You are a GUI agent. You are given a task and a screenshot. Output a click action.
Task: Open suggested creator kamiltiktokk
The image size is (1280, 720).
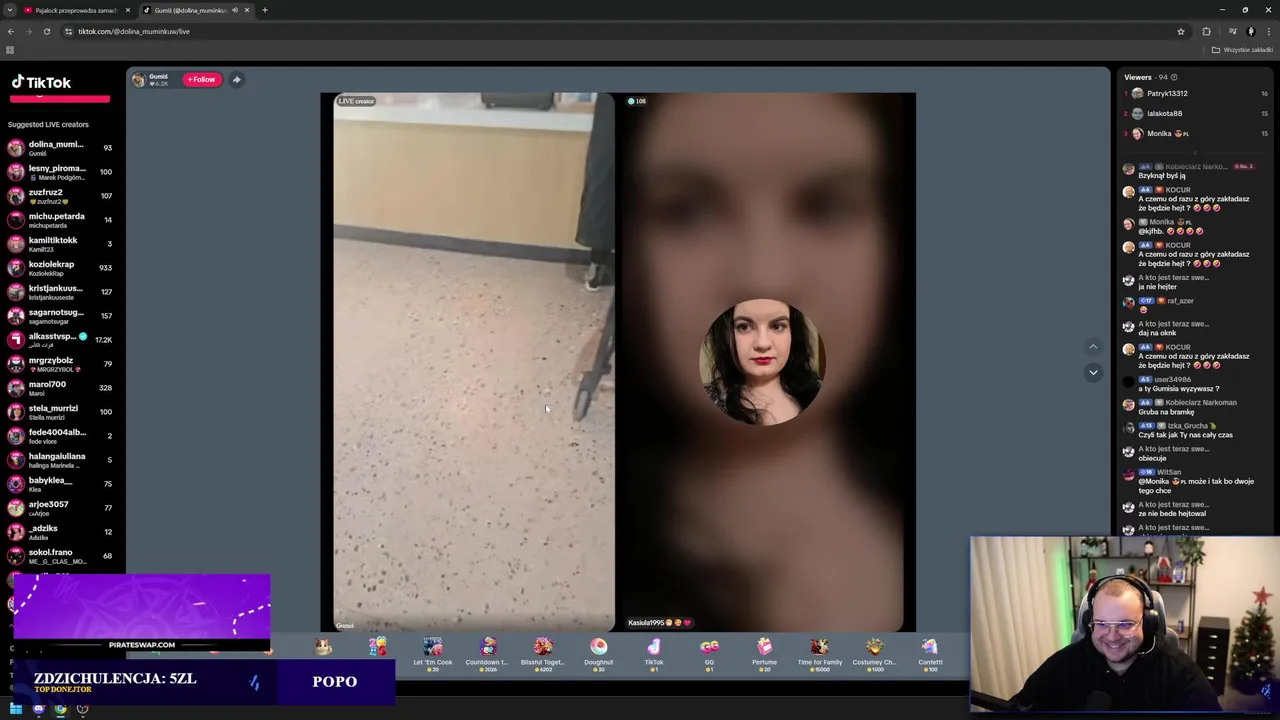(x=60, y=244)
